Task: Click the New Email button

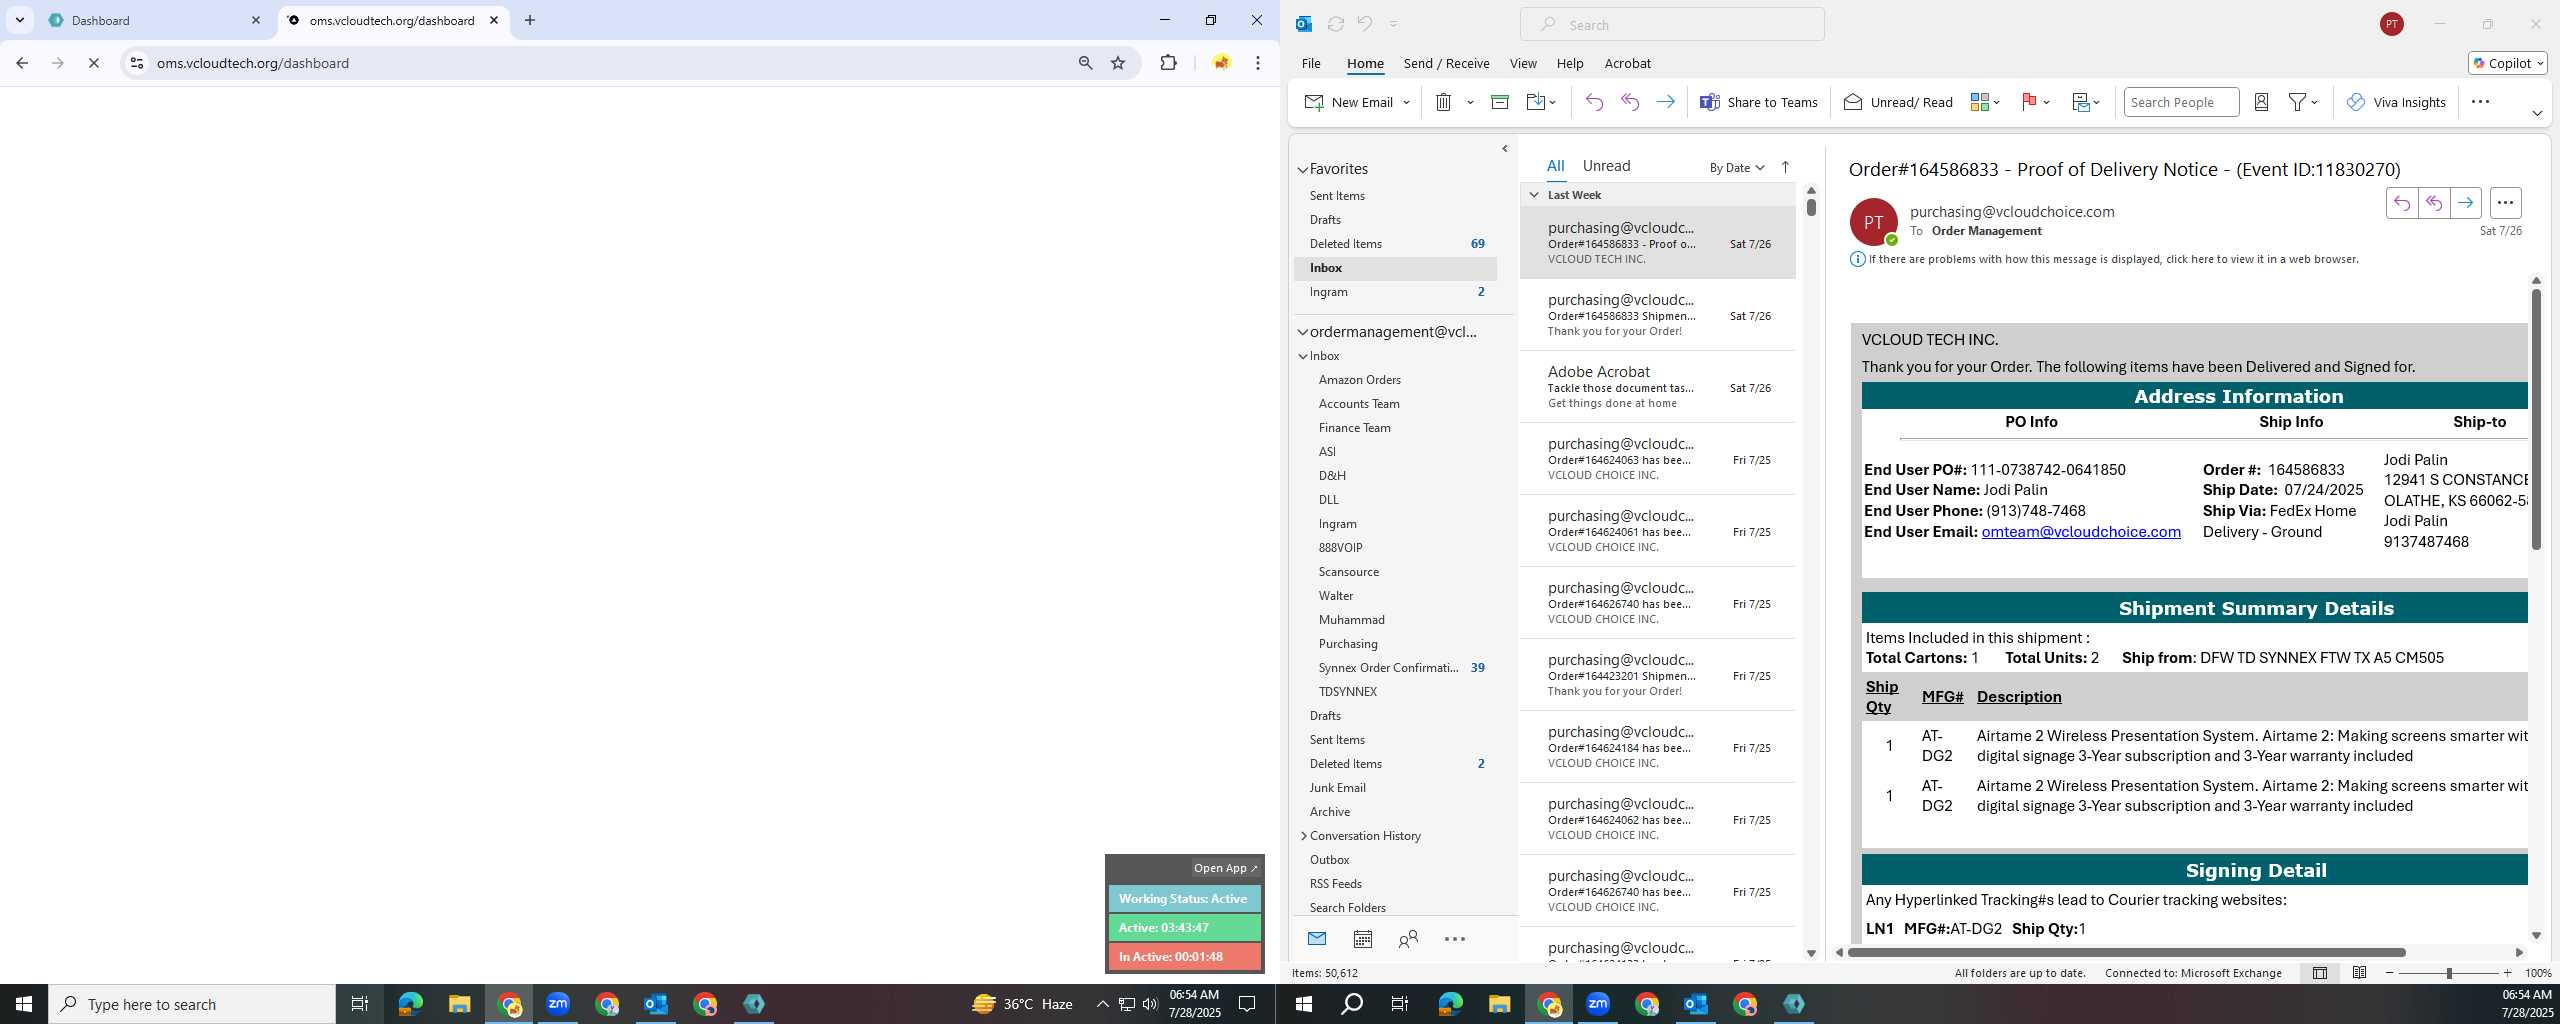Action: tap(1349, 102)
